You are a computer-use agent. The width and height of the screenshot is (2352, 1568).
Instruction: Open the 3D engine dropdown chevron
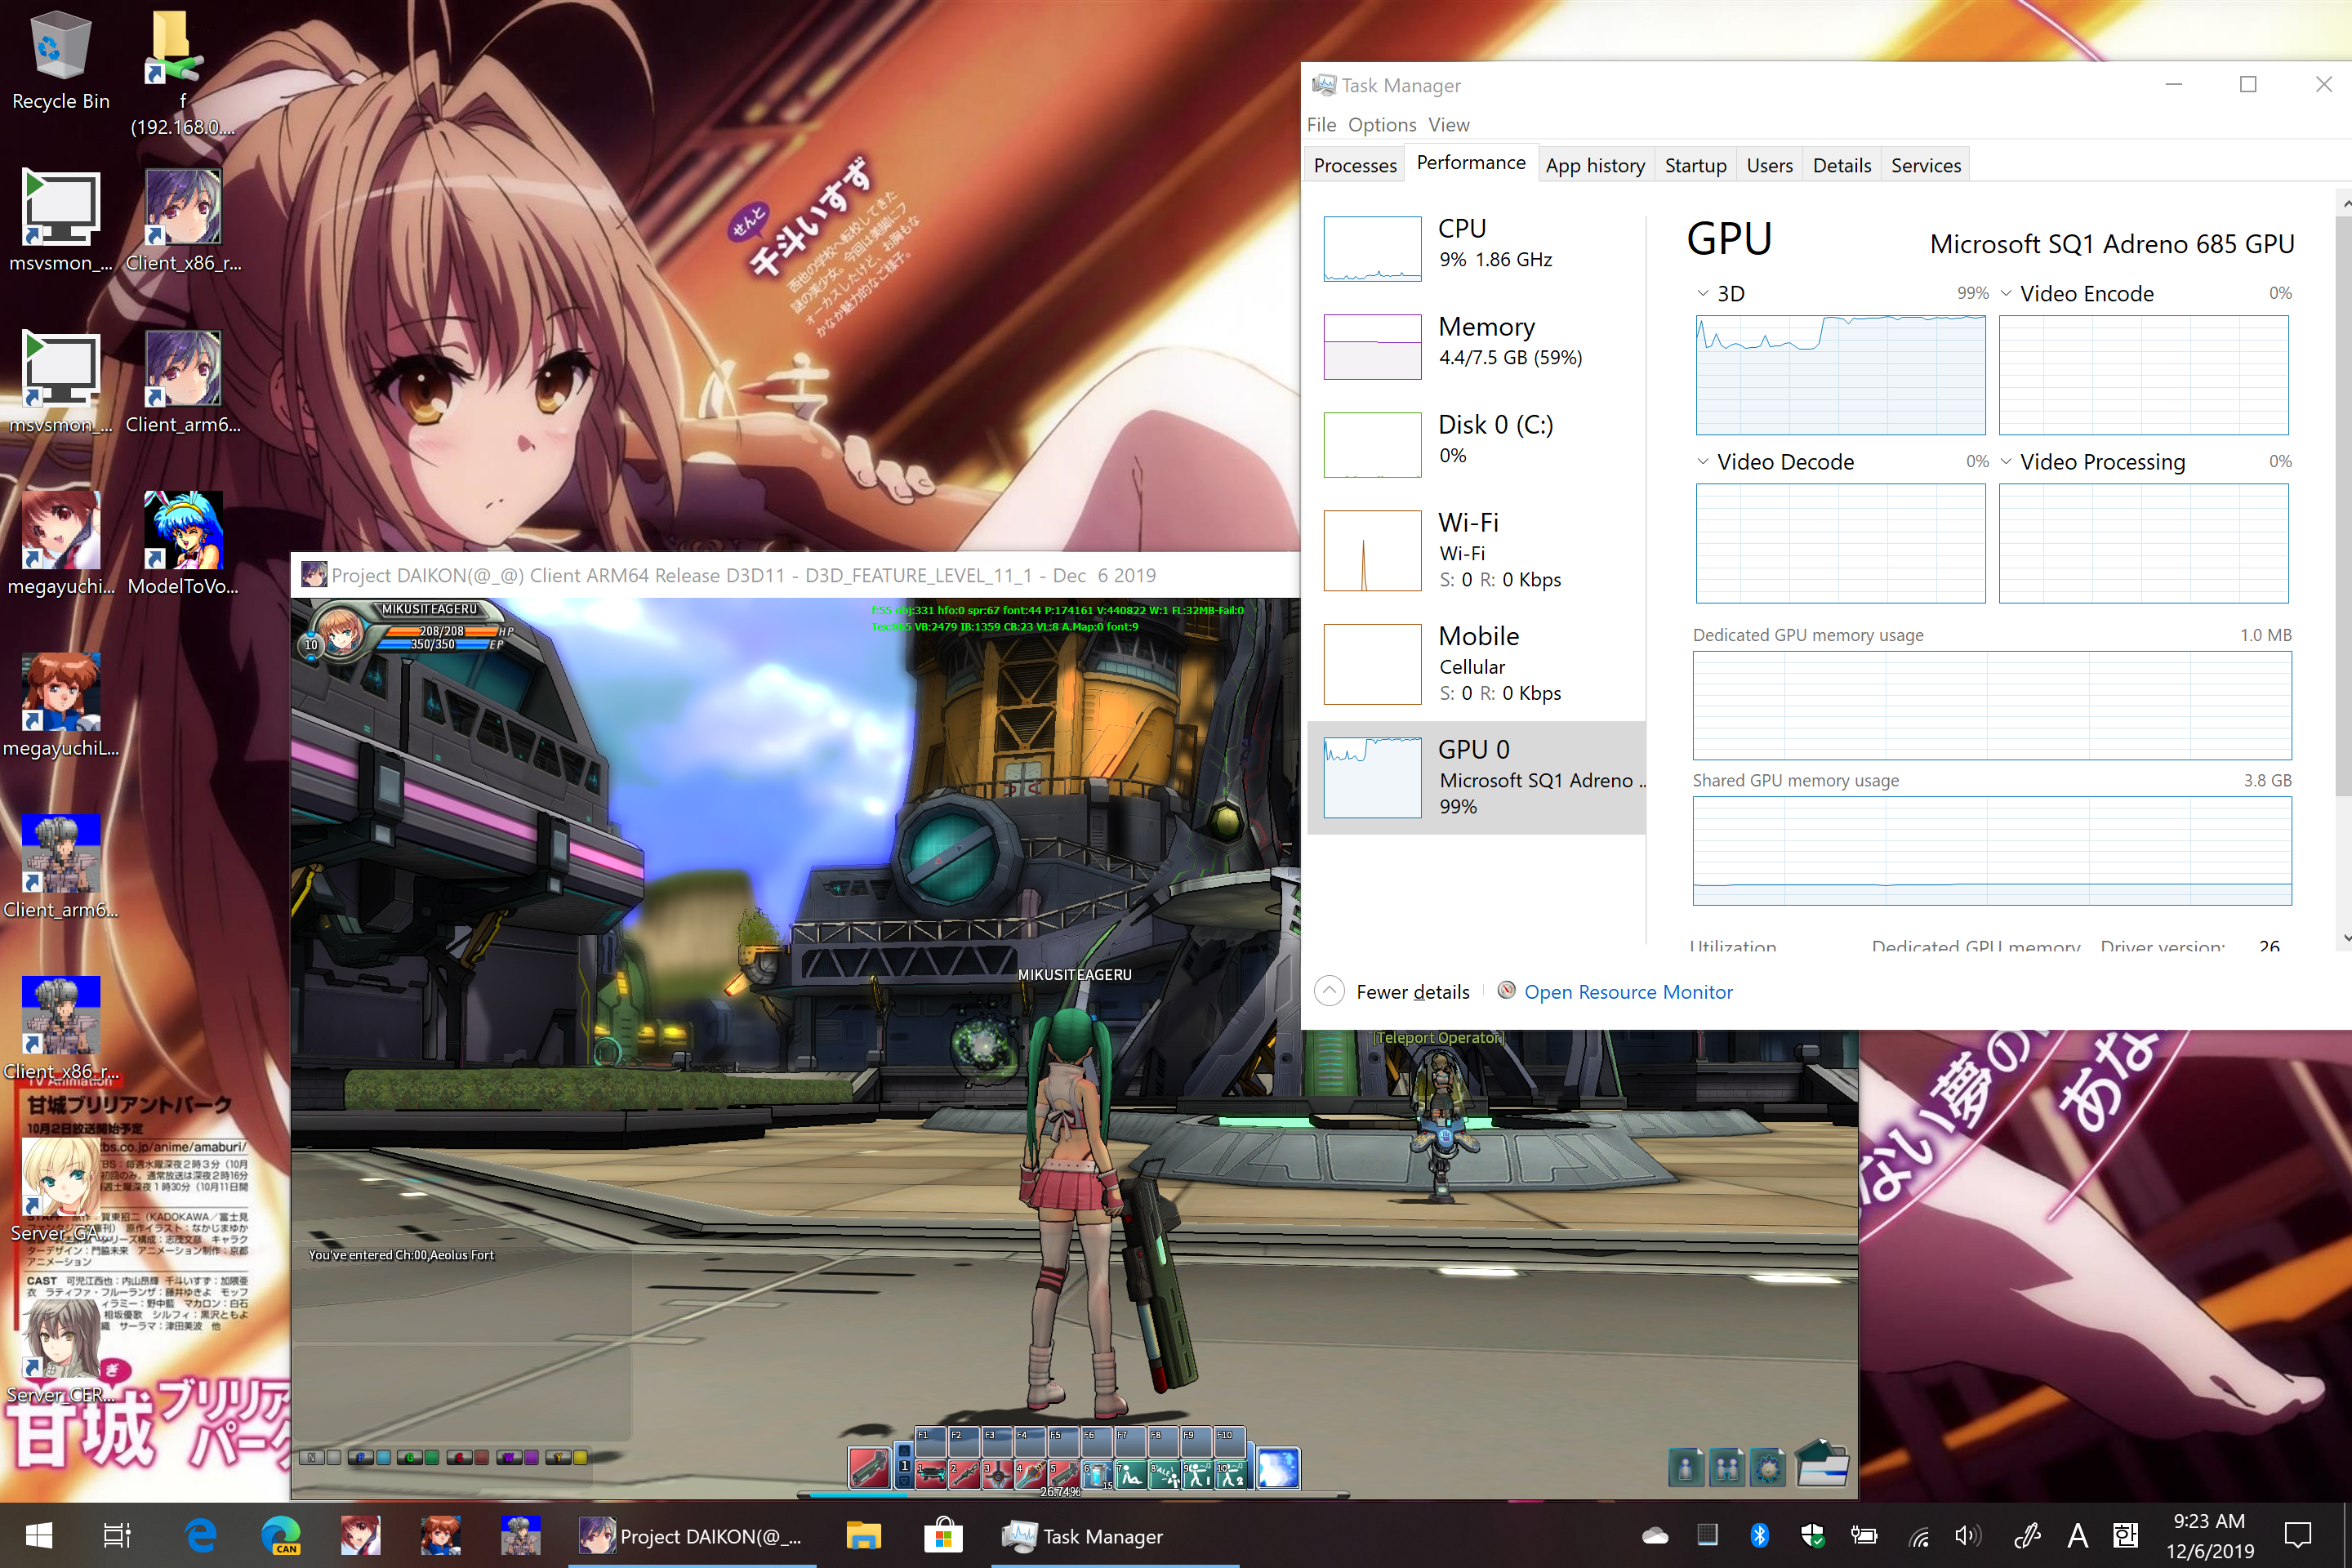(x=1702, y=293)
